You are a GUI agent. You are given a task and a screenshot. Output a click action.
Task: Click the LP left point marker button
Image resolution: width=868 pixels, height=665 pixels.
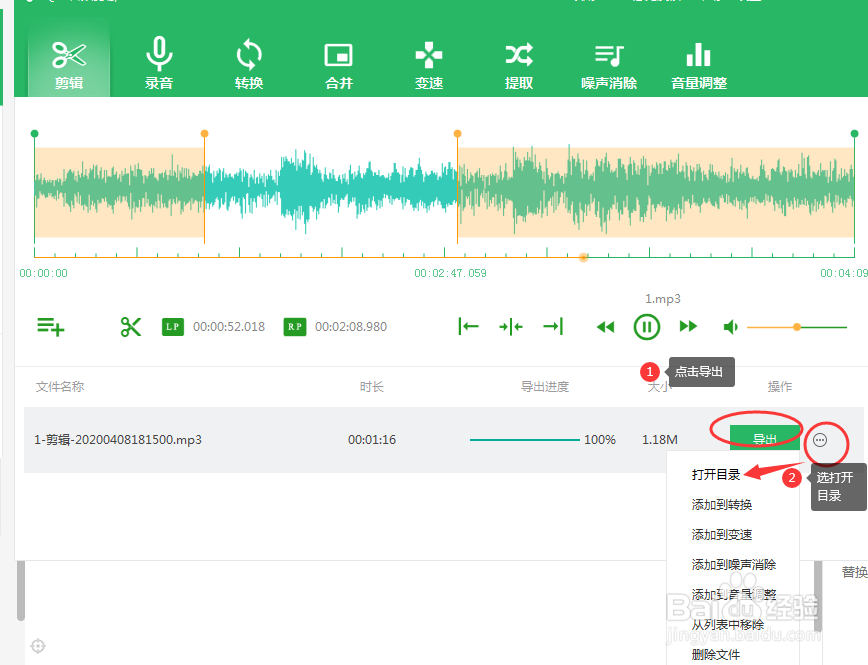173,327
